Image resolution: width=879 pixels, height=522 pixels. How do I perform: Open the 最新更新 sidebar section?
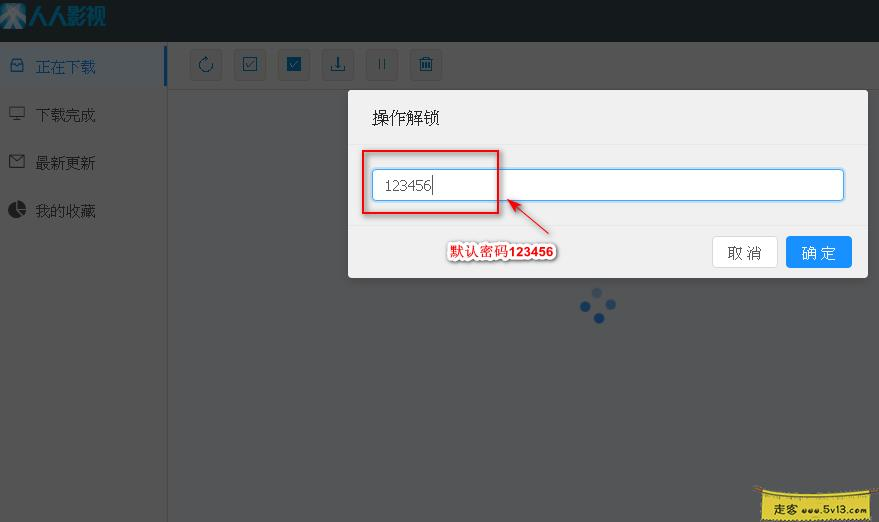(83, 163)
